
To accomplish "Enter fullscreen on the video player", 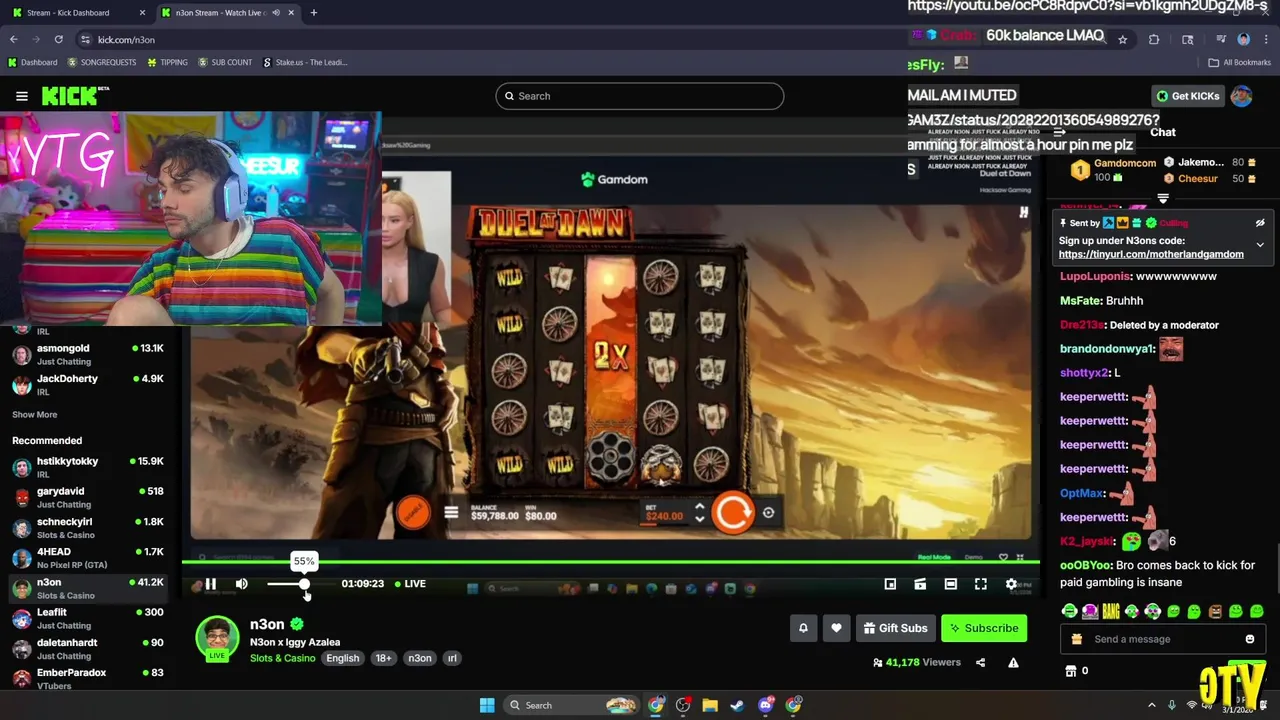I will coord(980,584).
